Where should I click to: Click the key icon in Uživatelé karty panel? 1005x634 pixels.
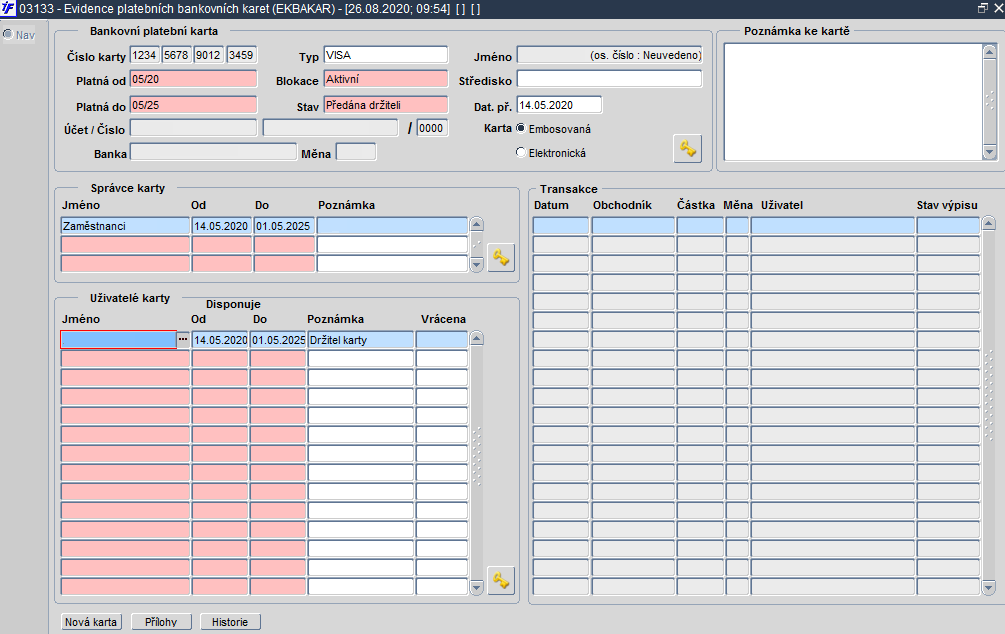(501, 580)
